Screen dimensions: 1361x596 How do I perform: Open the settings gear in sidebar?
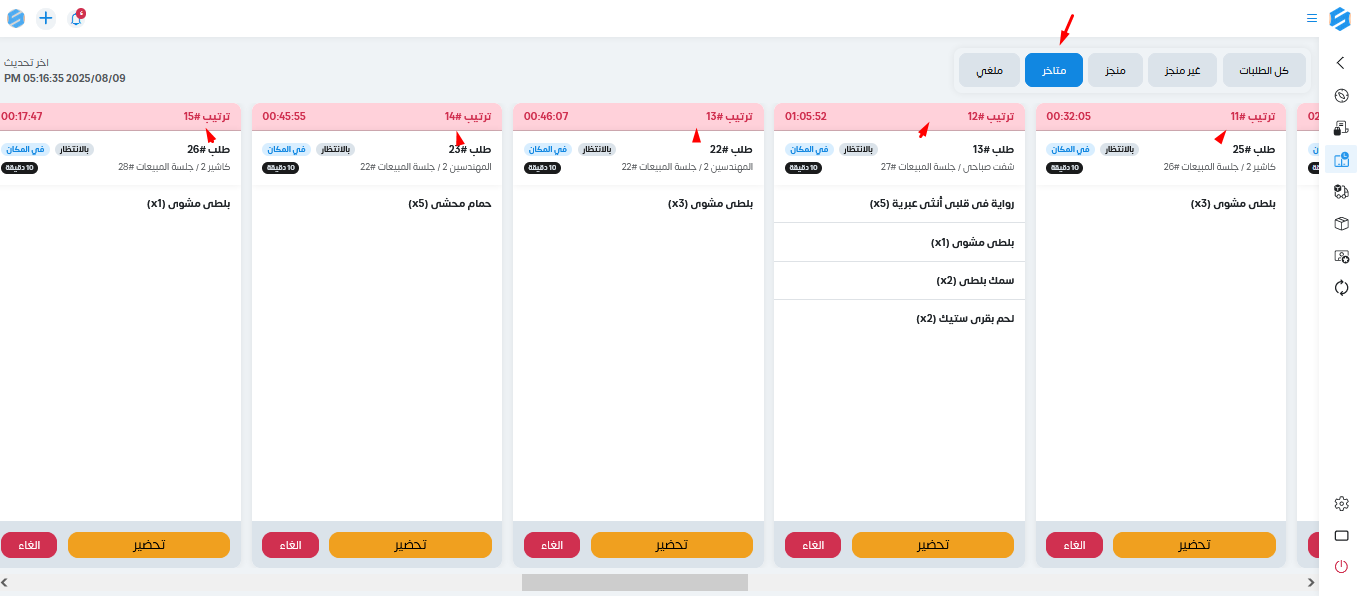[x=1342, y=503]
